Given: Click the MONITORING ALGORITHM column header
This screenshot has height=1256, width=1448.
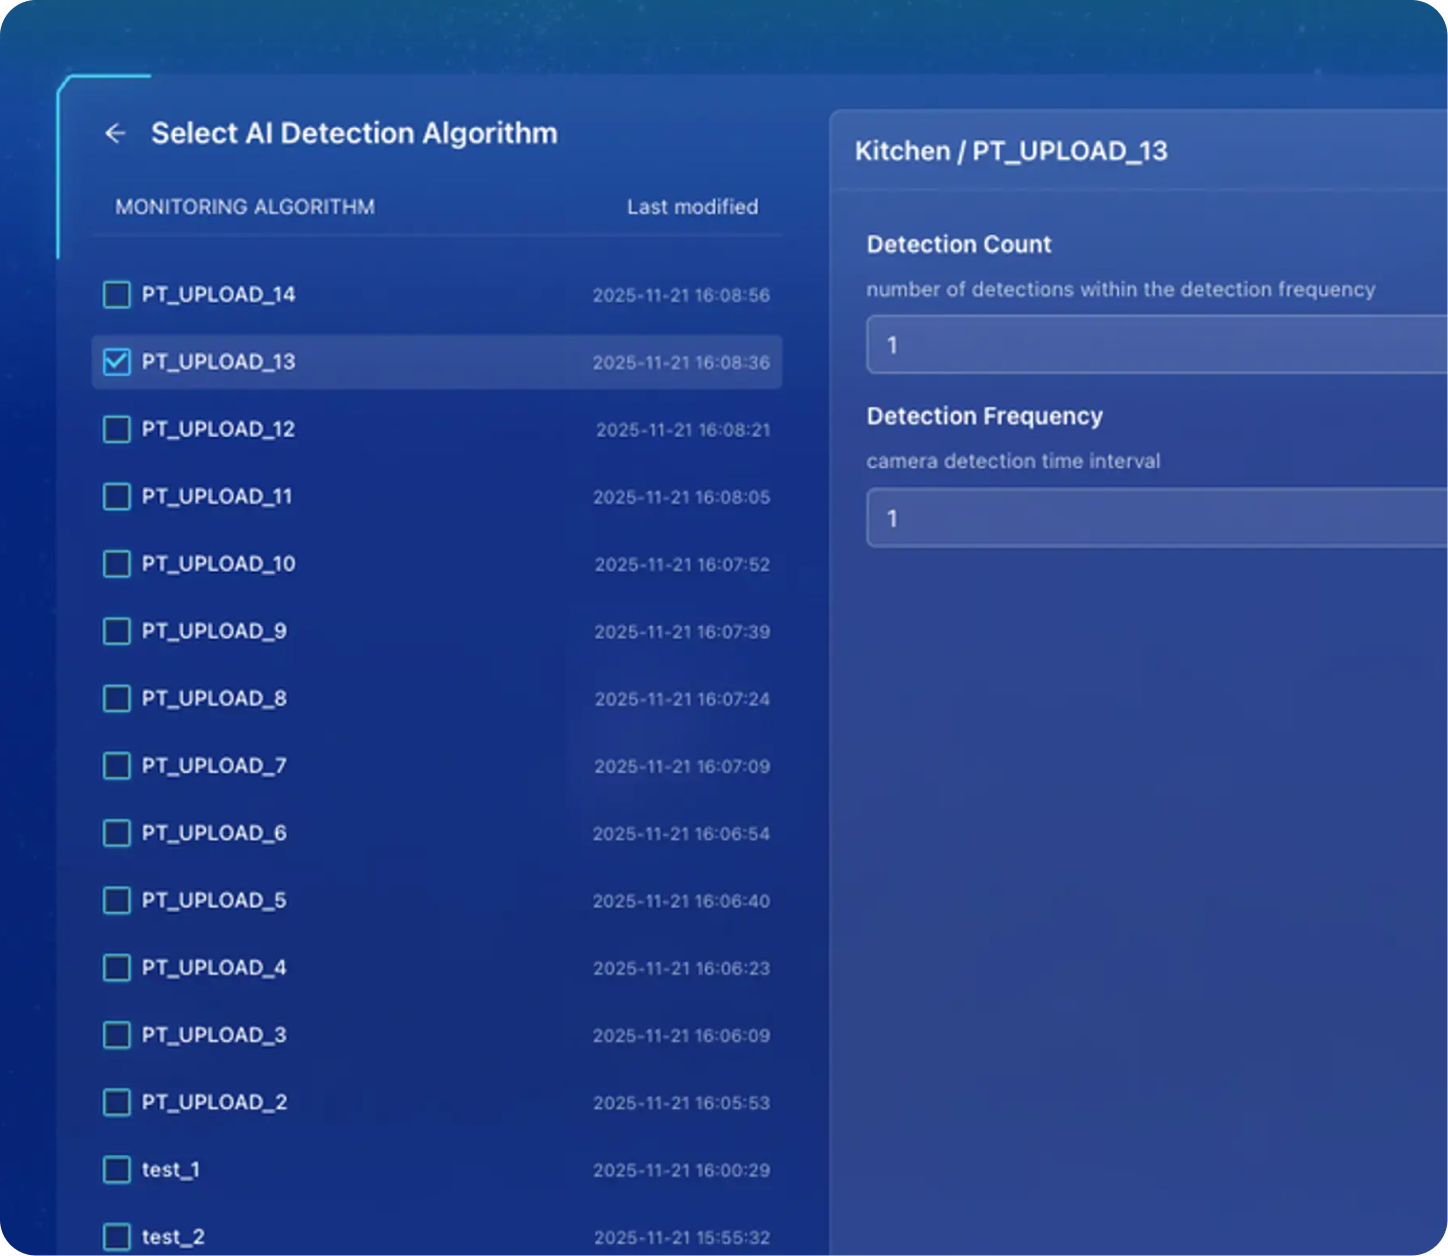Looking at the screenshot, I should [245, 207].
